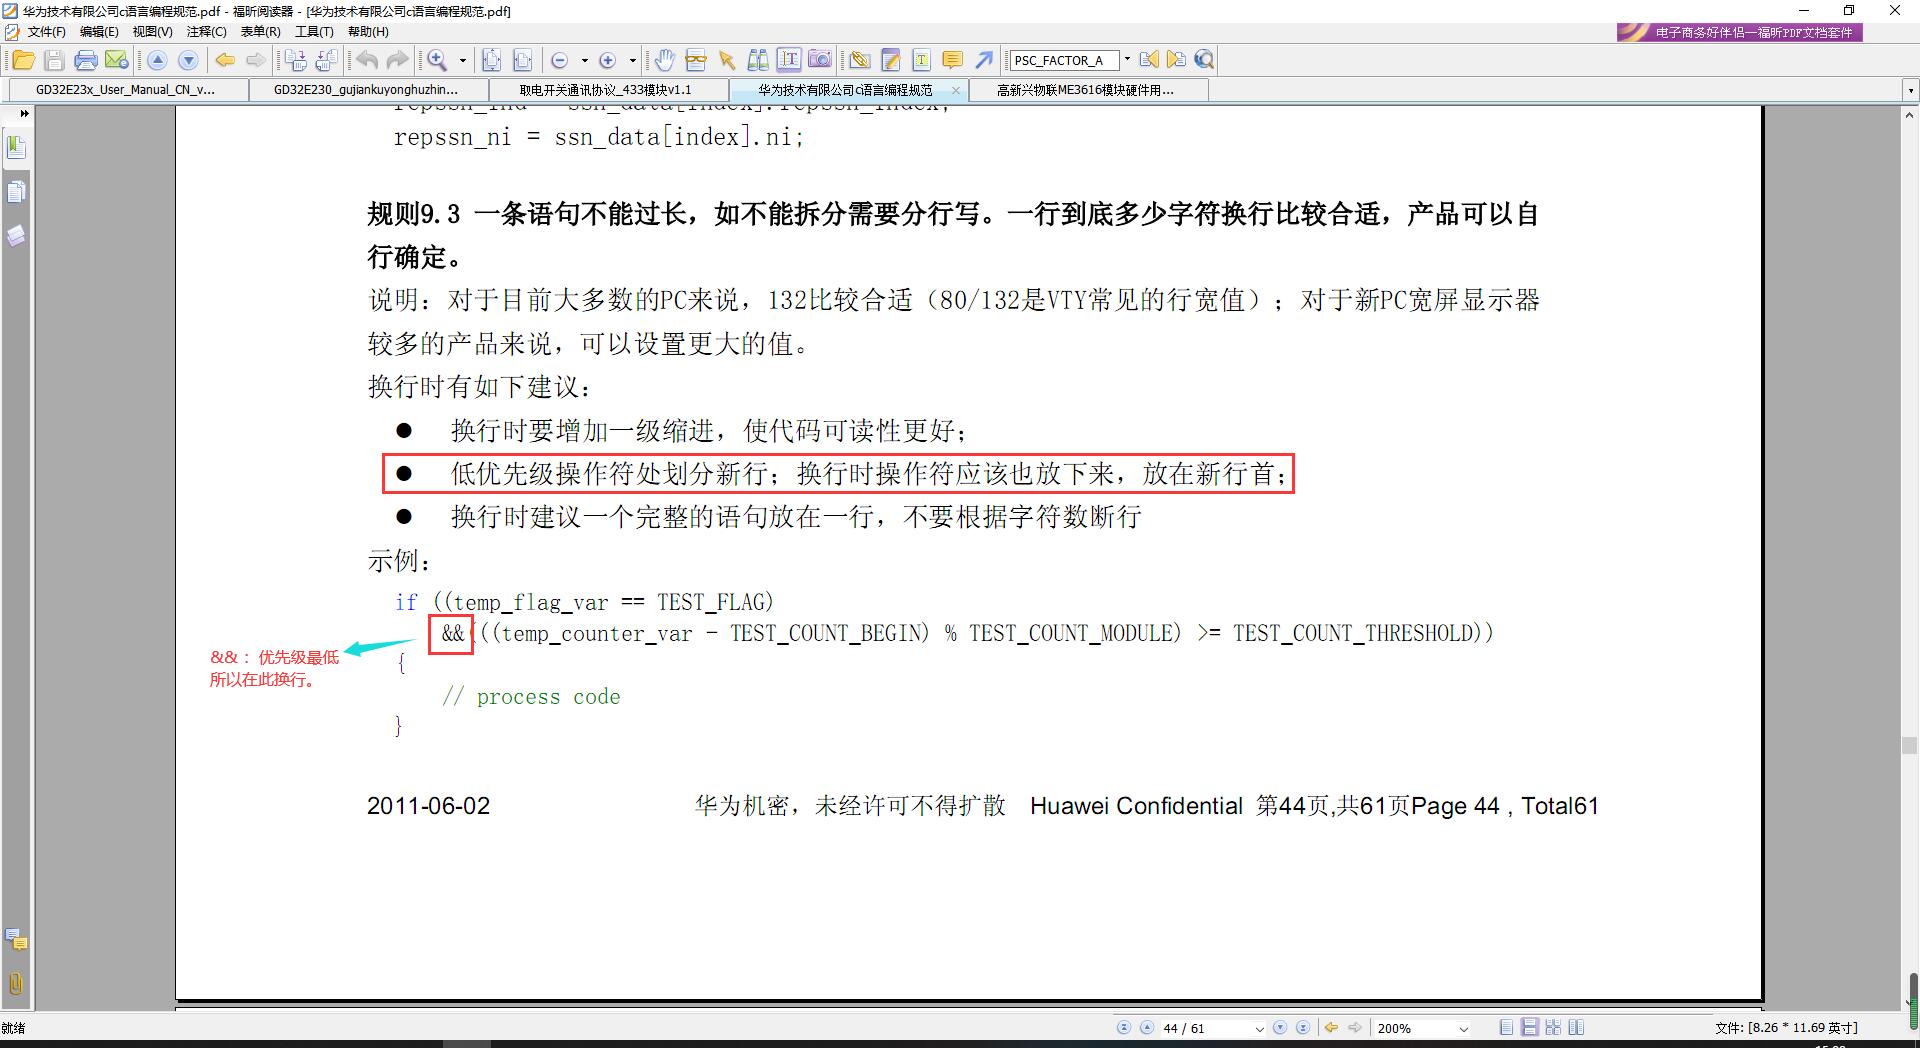Select the Snapshot camera tool
1920x1048 pixels.
tap(820, 60)
